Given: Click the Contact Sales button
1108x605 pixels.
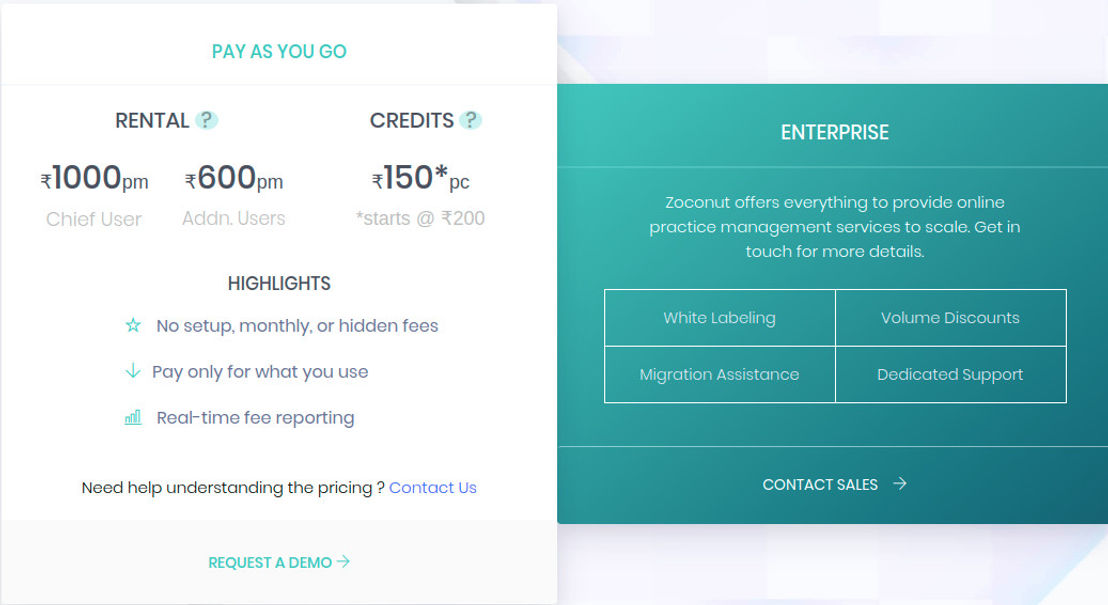Looking at the screenshot, I should click(x=835, y=484).
